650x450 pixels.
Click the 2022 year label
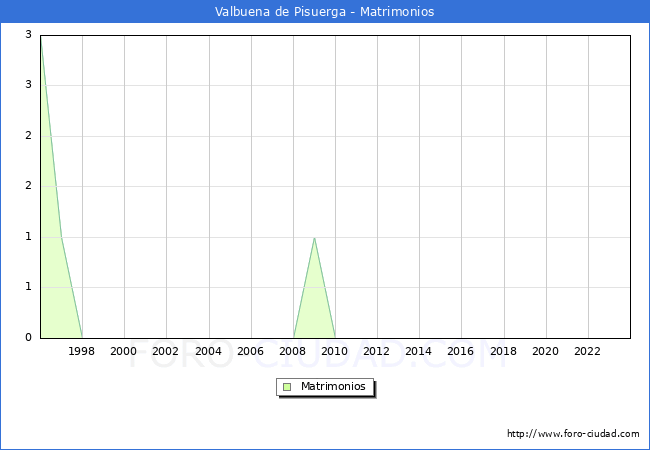[588, 351]
